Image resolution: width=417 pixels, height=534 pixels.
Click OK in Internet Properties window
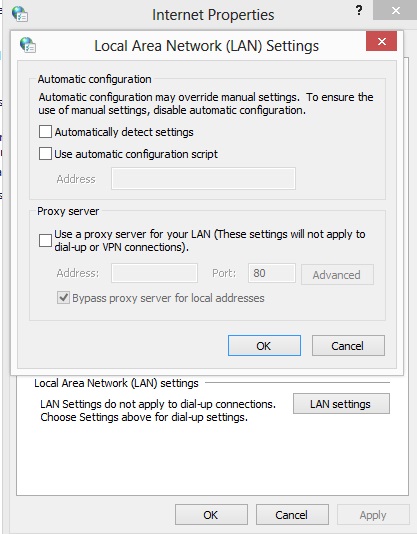(x=211, y=515)
